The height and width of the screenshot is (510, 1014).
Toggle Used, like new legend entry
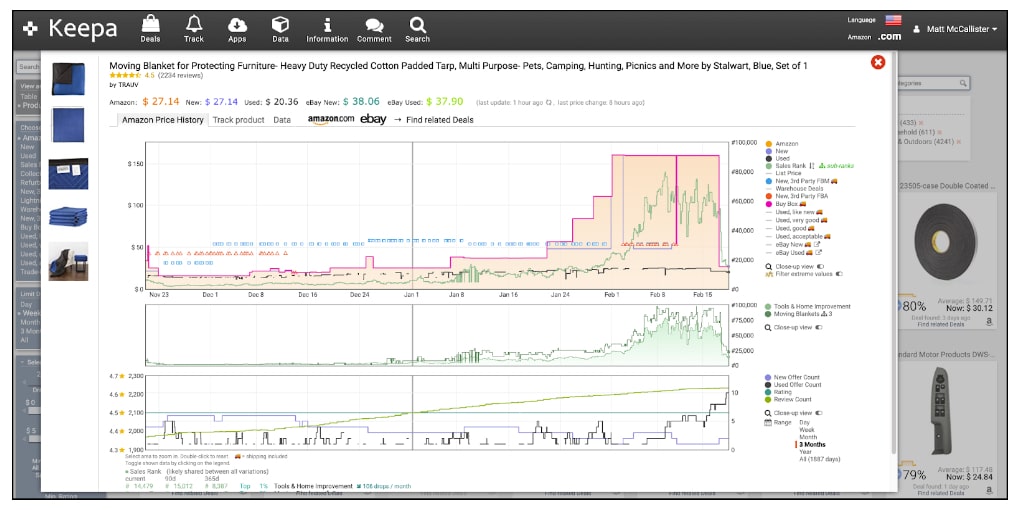[x=794, y=211]
